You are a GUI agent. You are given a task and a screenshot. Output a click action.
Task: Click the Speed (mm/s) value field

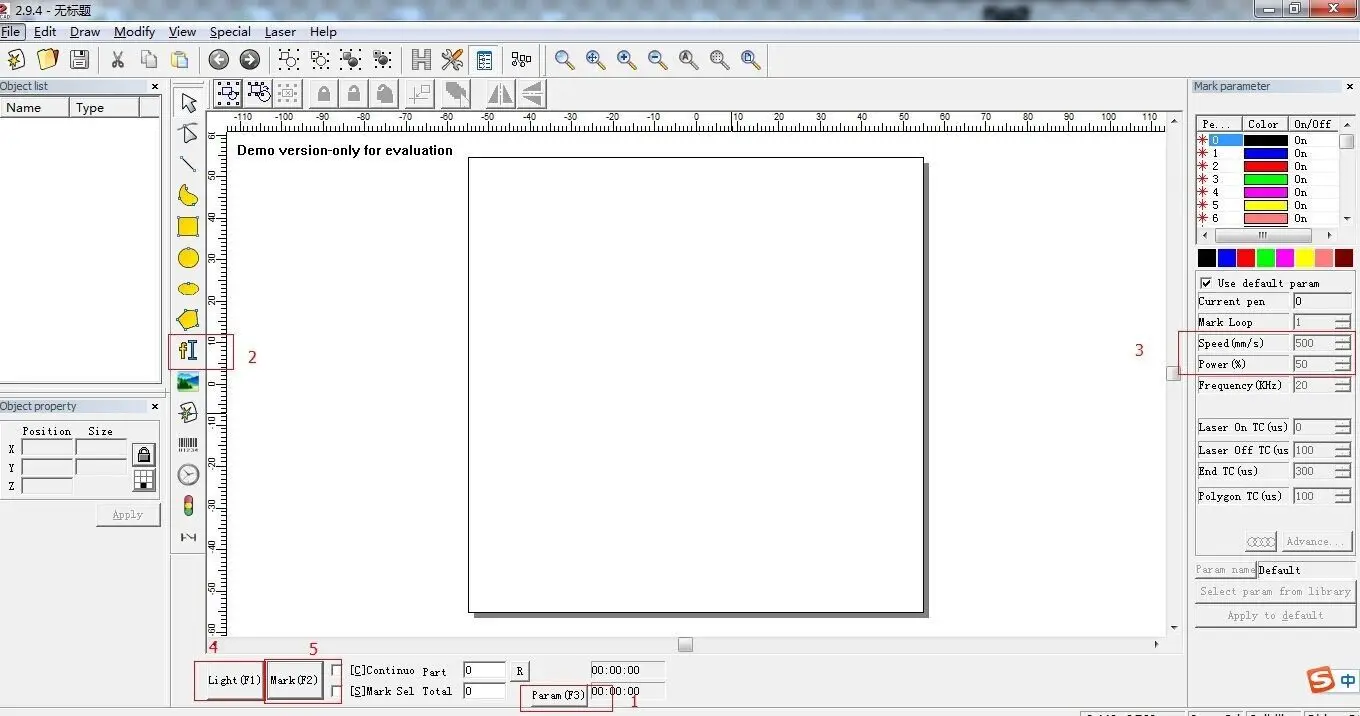1313,343
